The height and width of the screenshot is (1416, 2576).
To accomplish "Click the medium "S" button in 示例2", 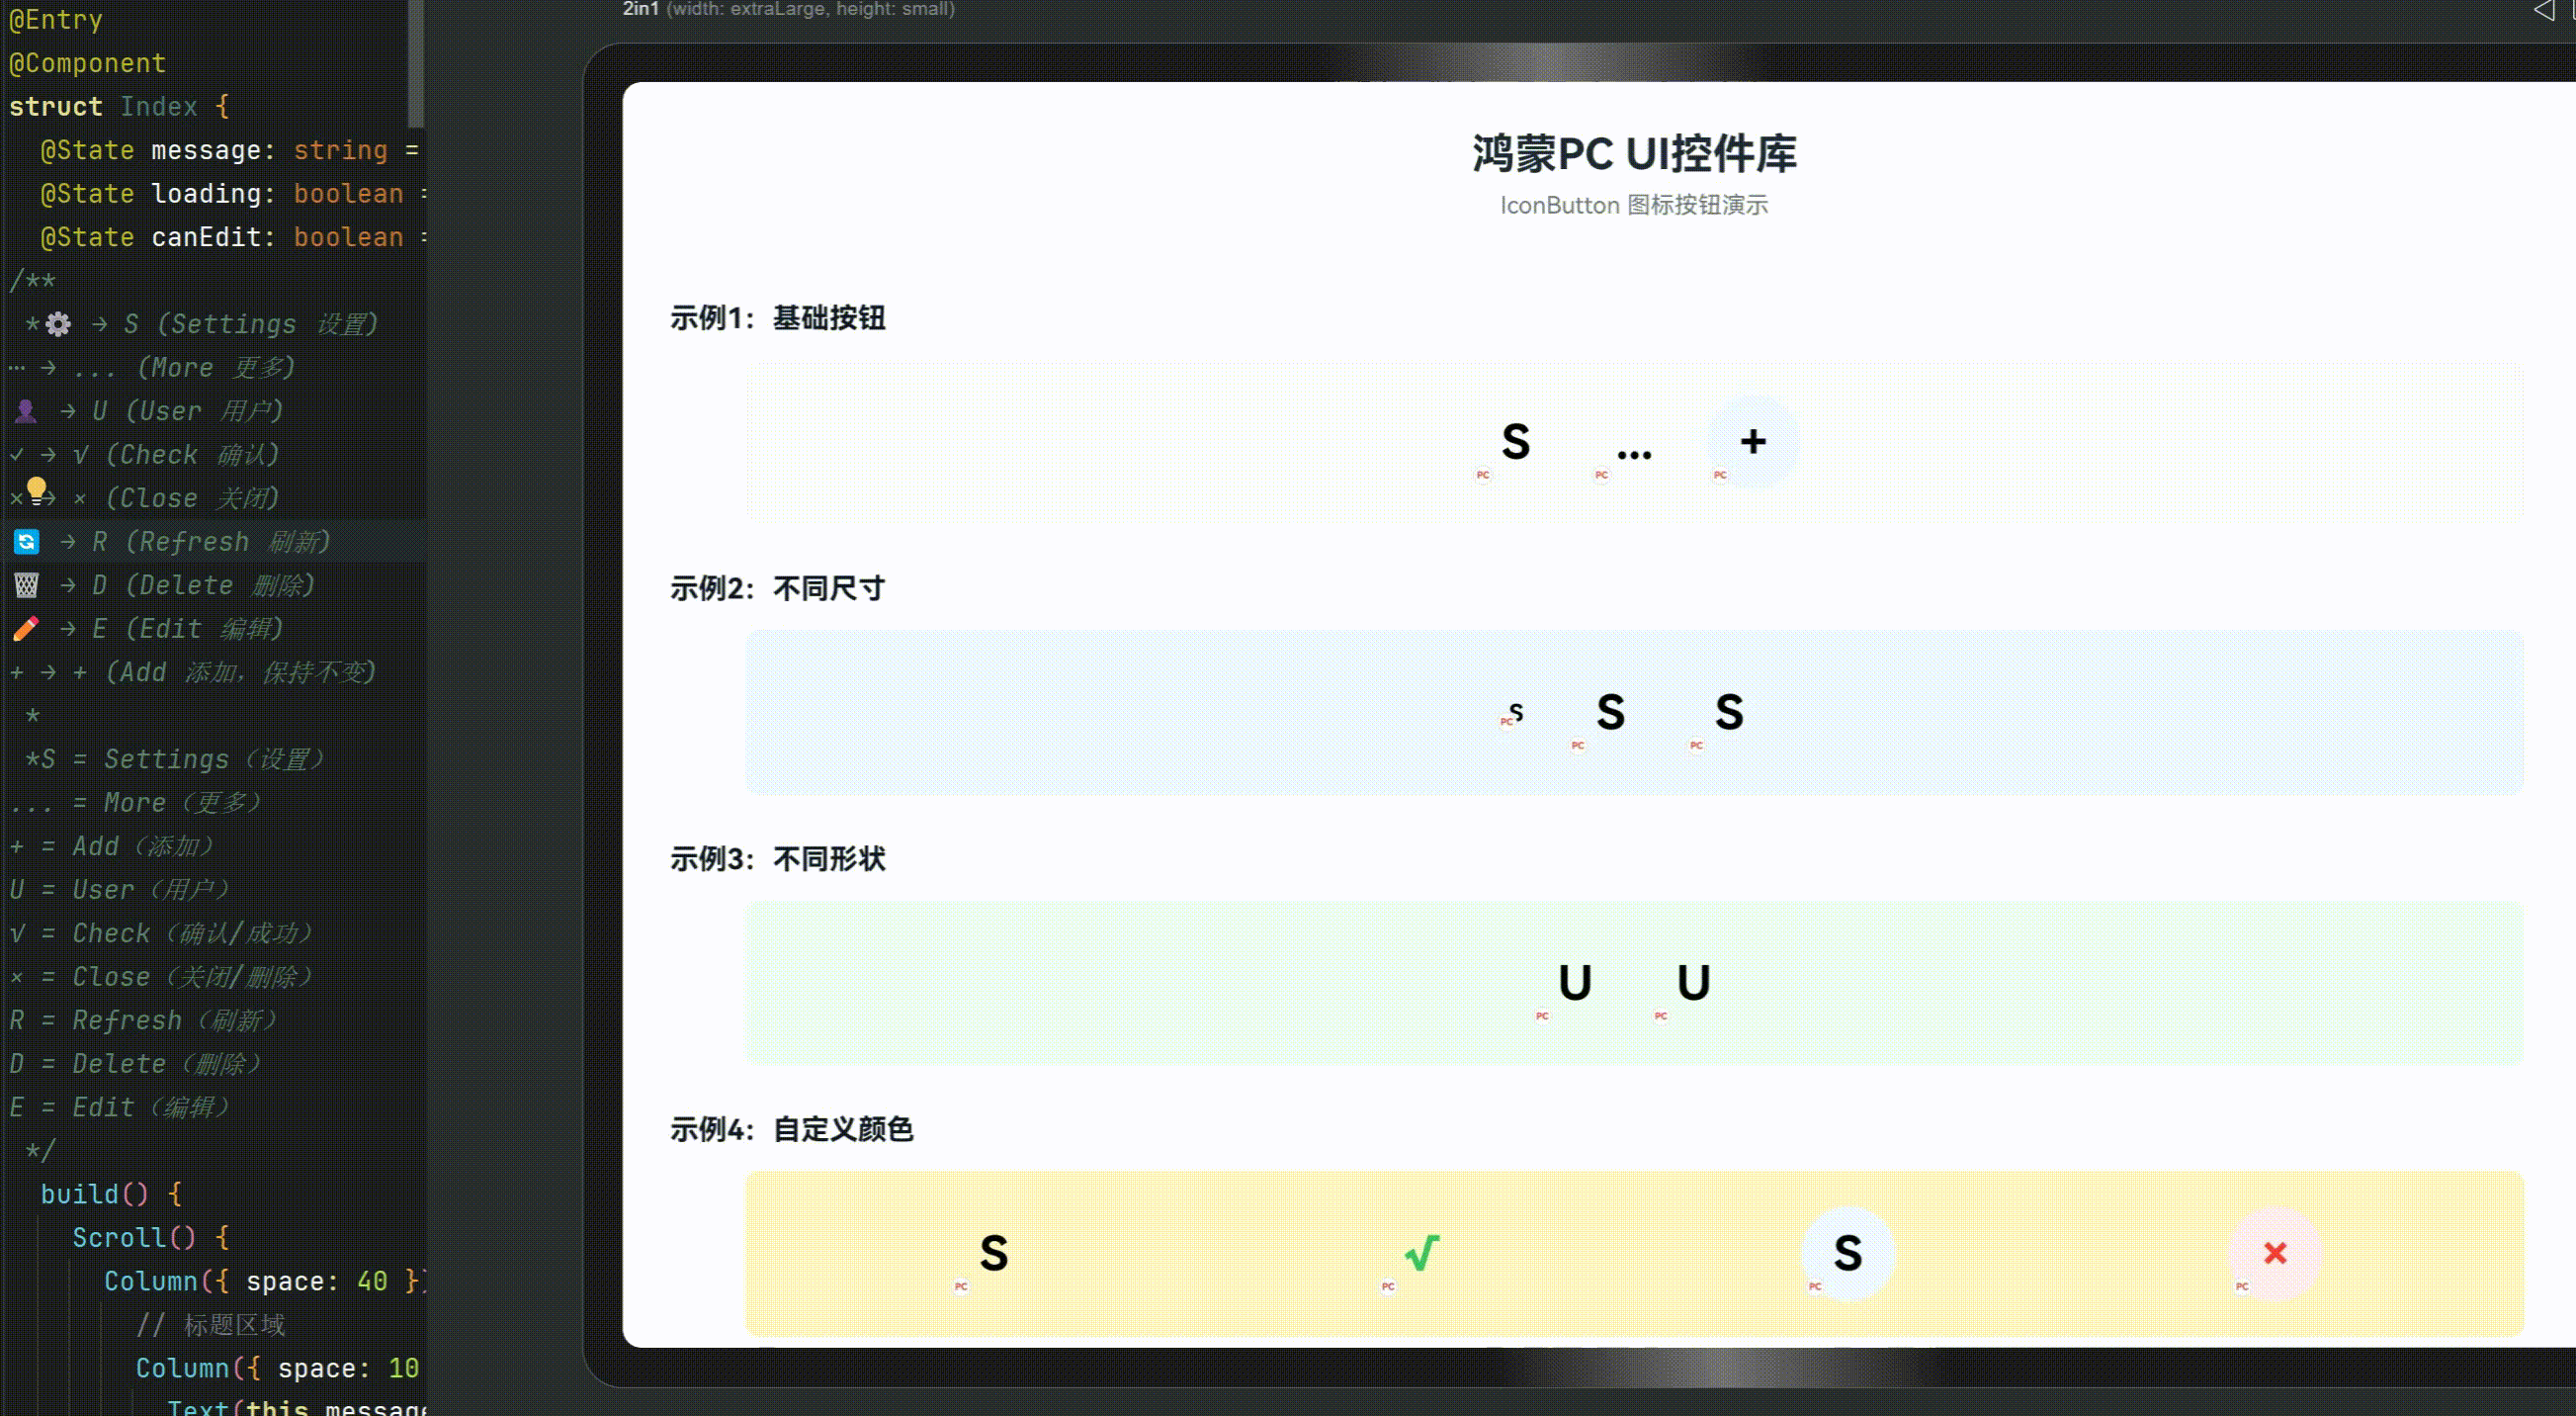I will pos(1611,713).
